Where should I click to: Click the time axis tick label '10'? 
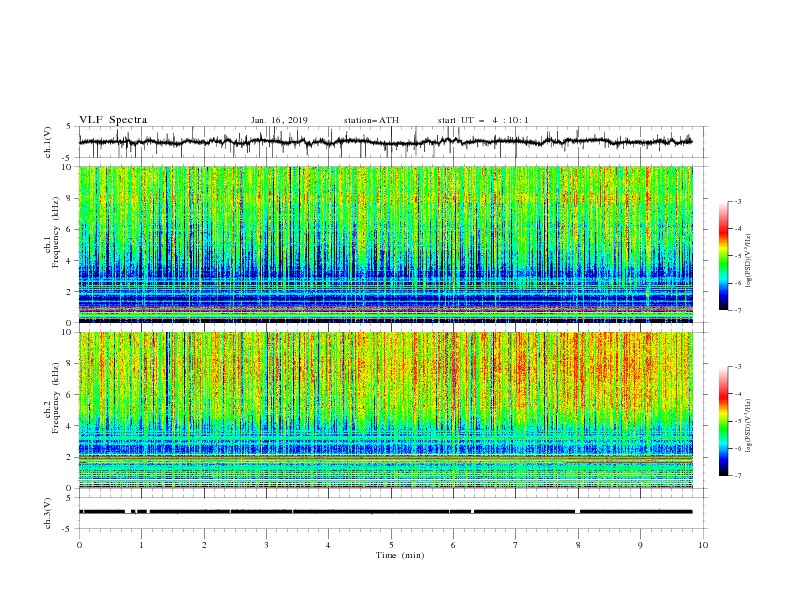[x=703, y=545]
